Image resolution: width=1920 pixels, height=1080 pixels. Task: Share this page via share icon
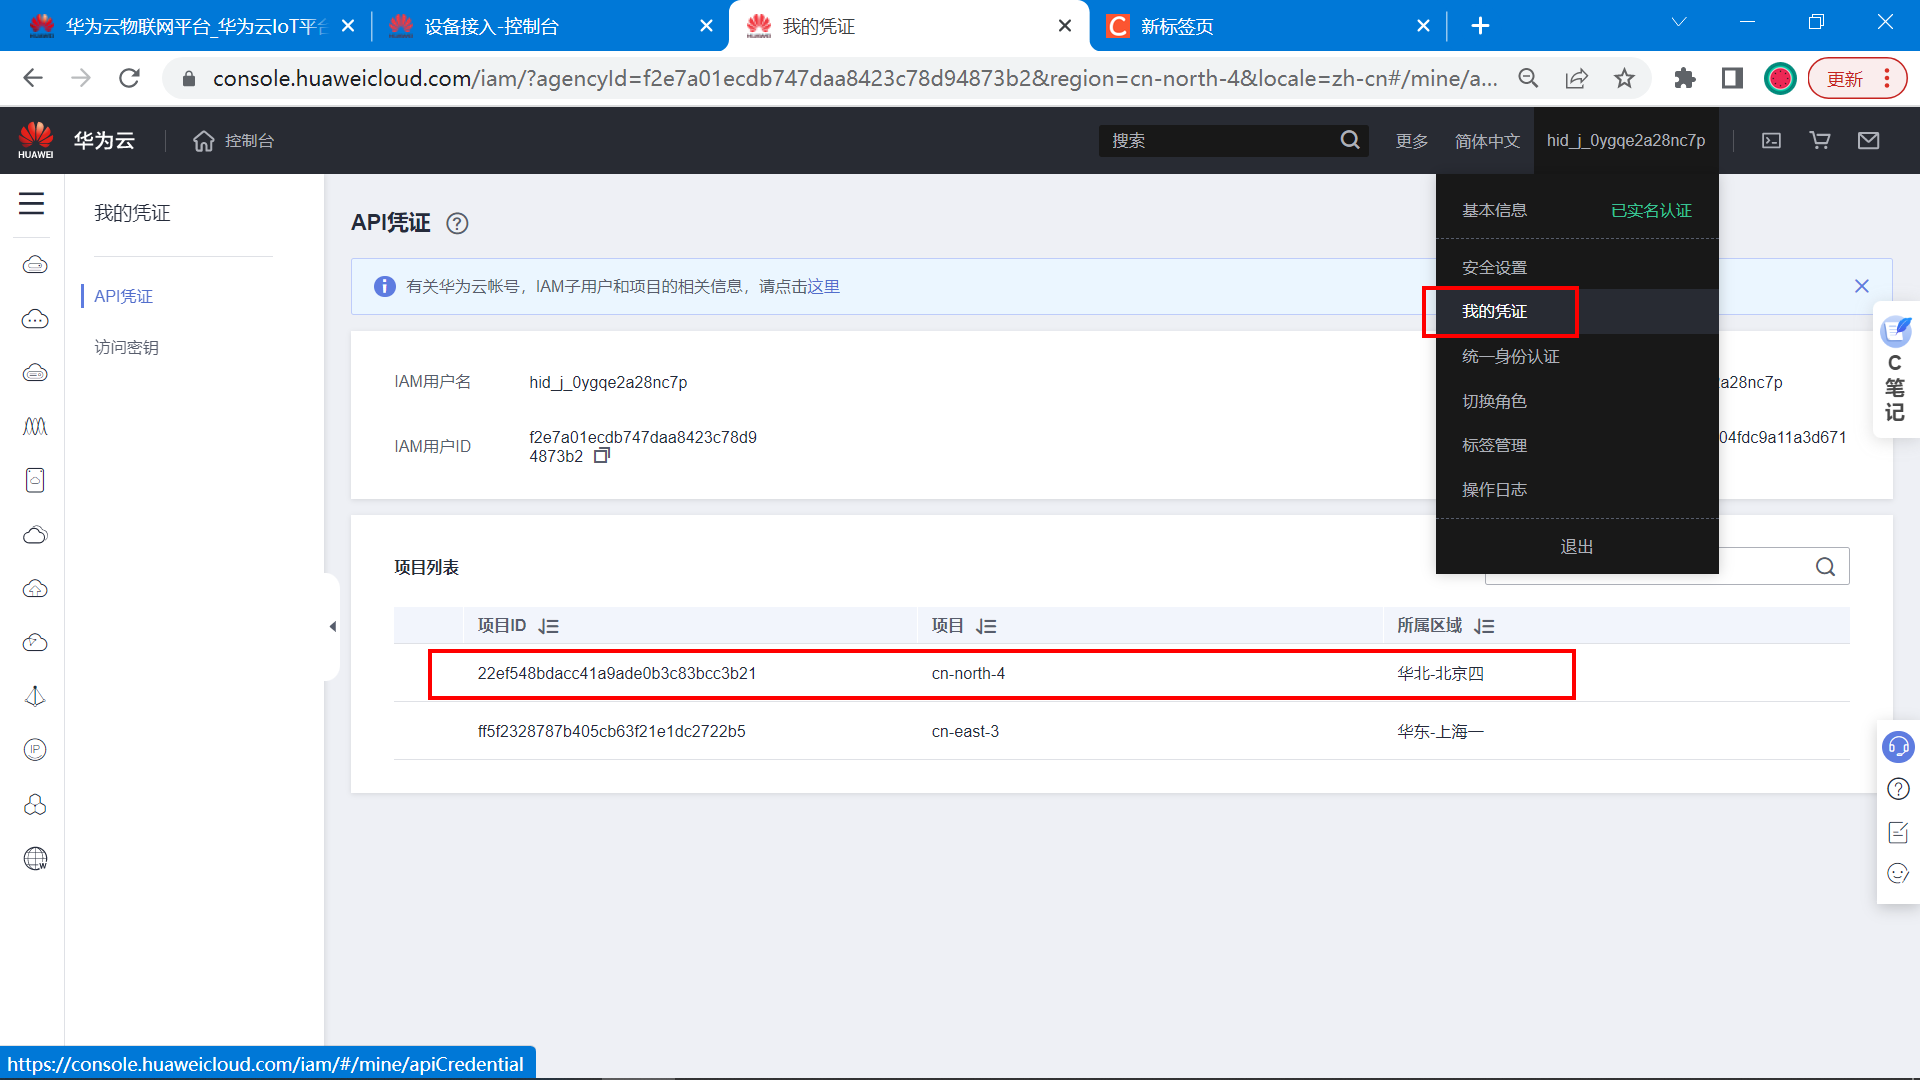coord(1576,78)
